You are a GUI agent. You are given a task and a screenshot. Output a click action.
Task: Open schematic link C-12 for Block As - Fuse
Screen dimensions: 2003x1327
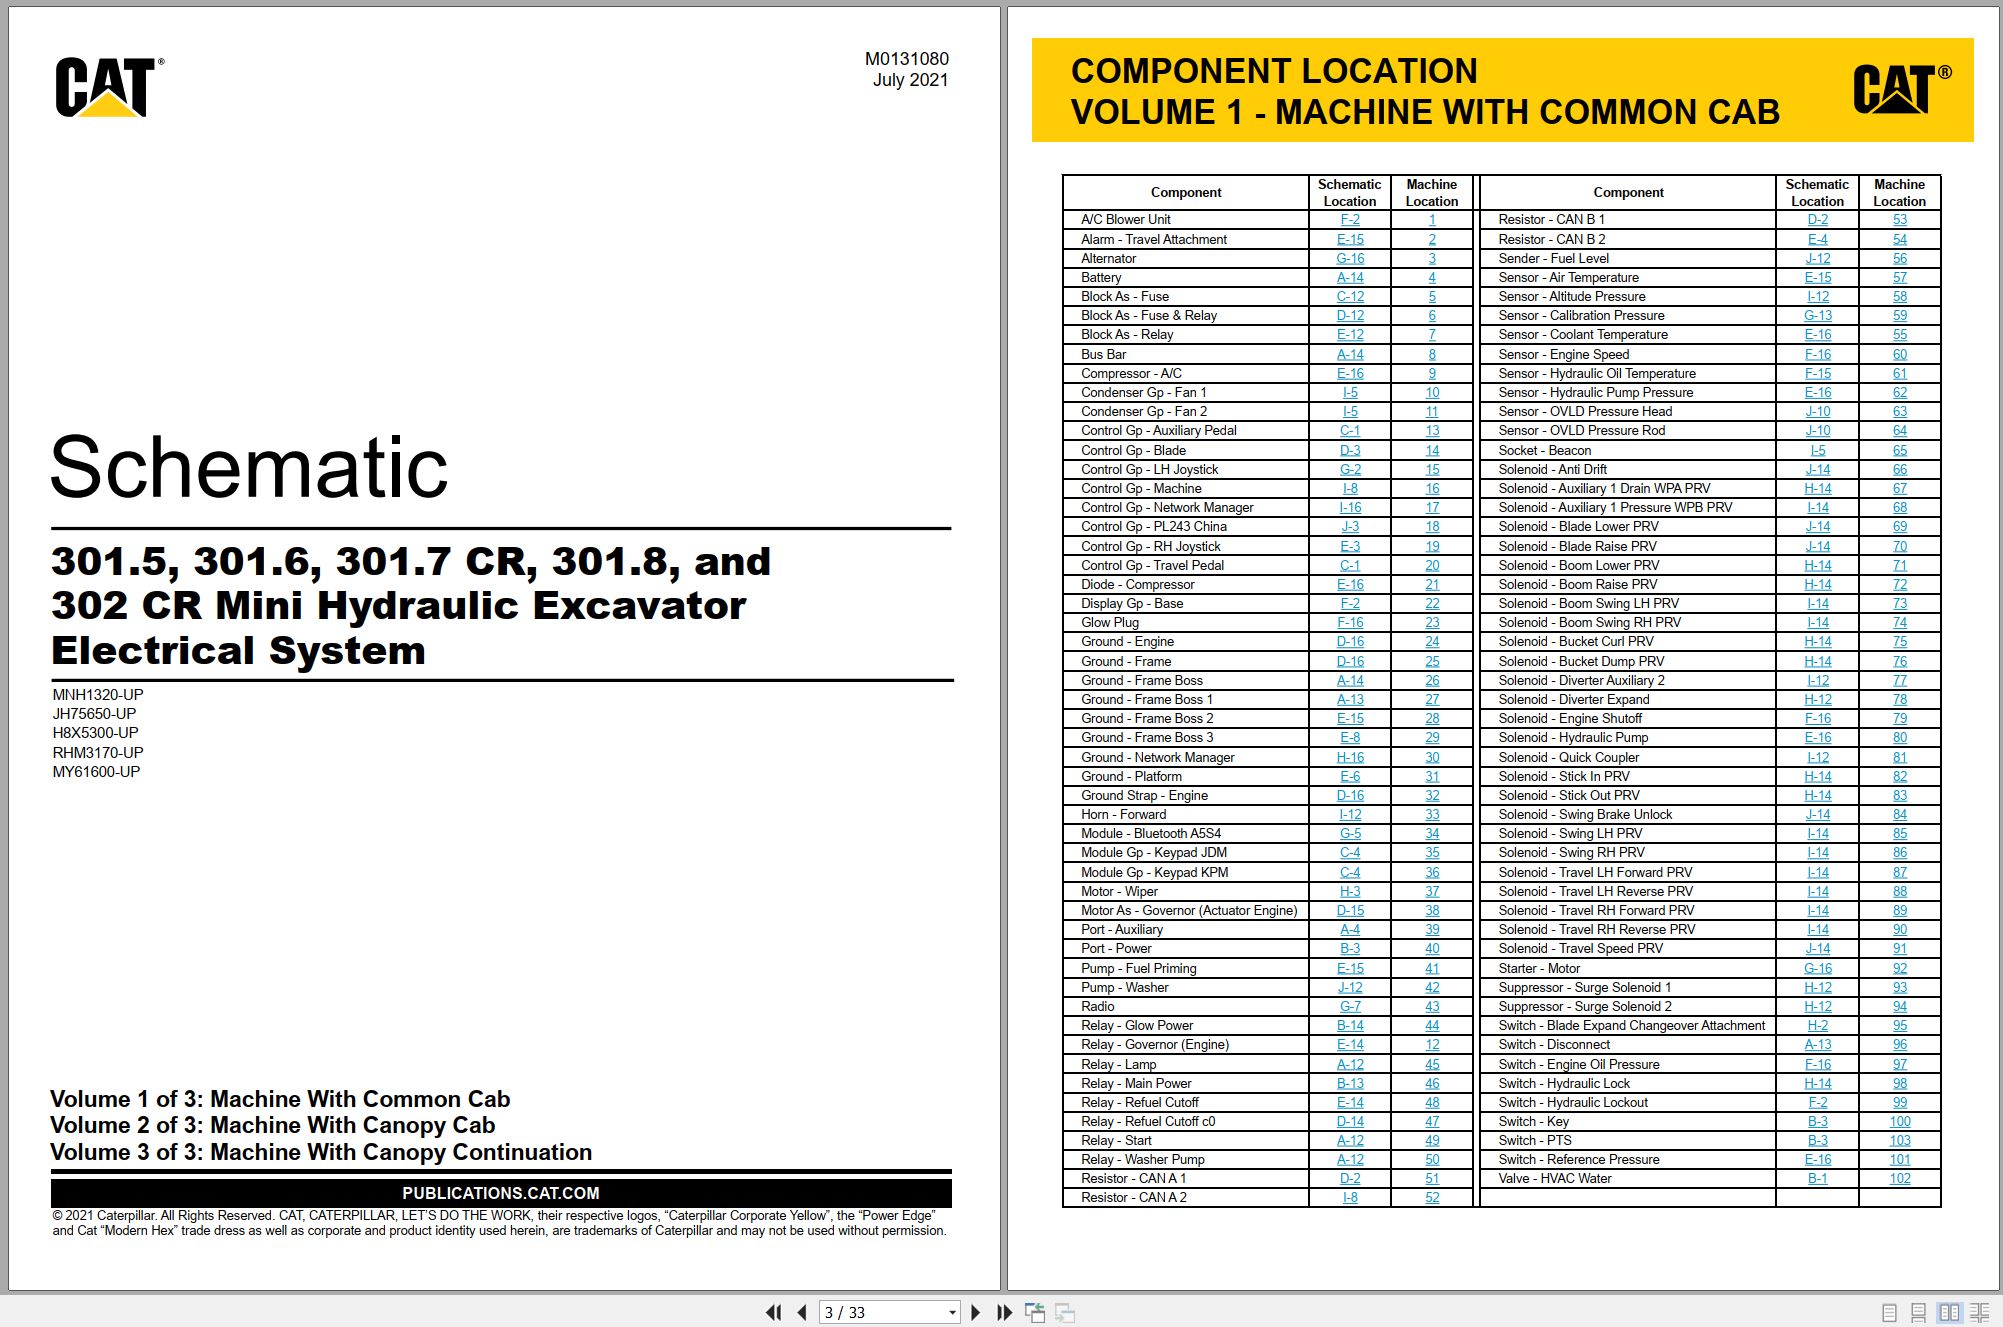(x=1349, y=296)
